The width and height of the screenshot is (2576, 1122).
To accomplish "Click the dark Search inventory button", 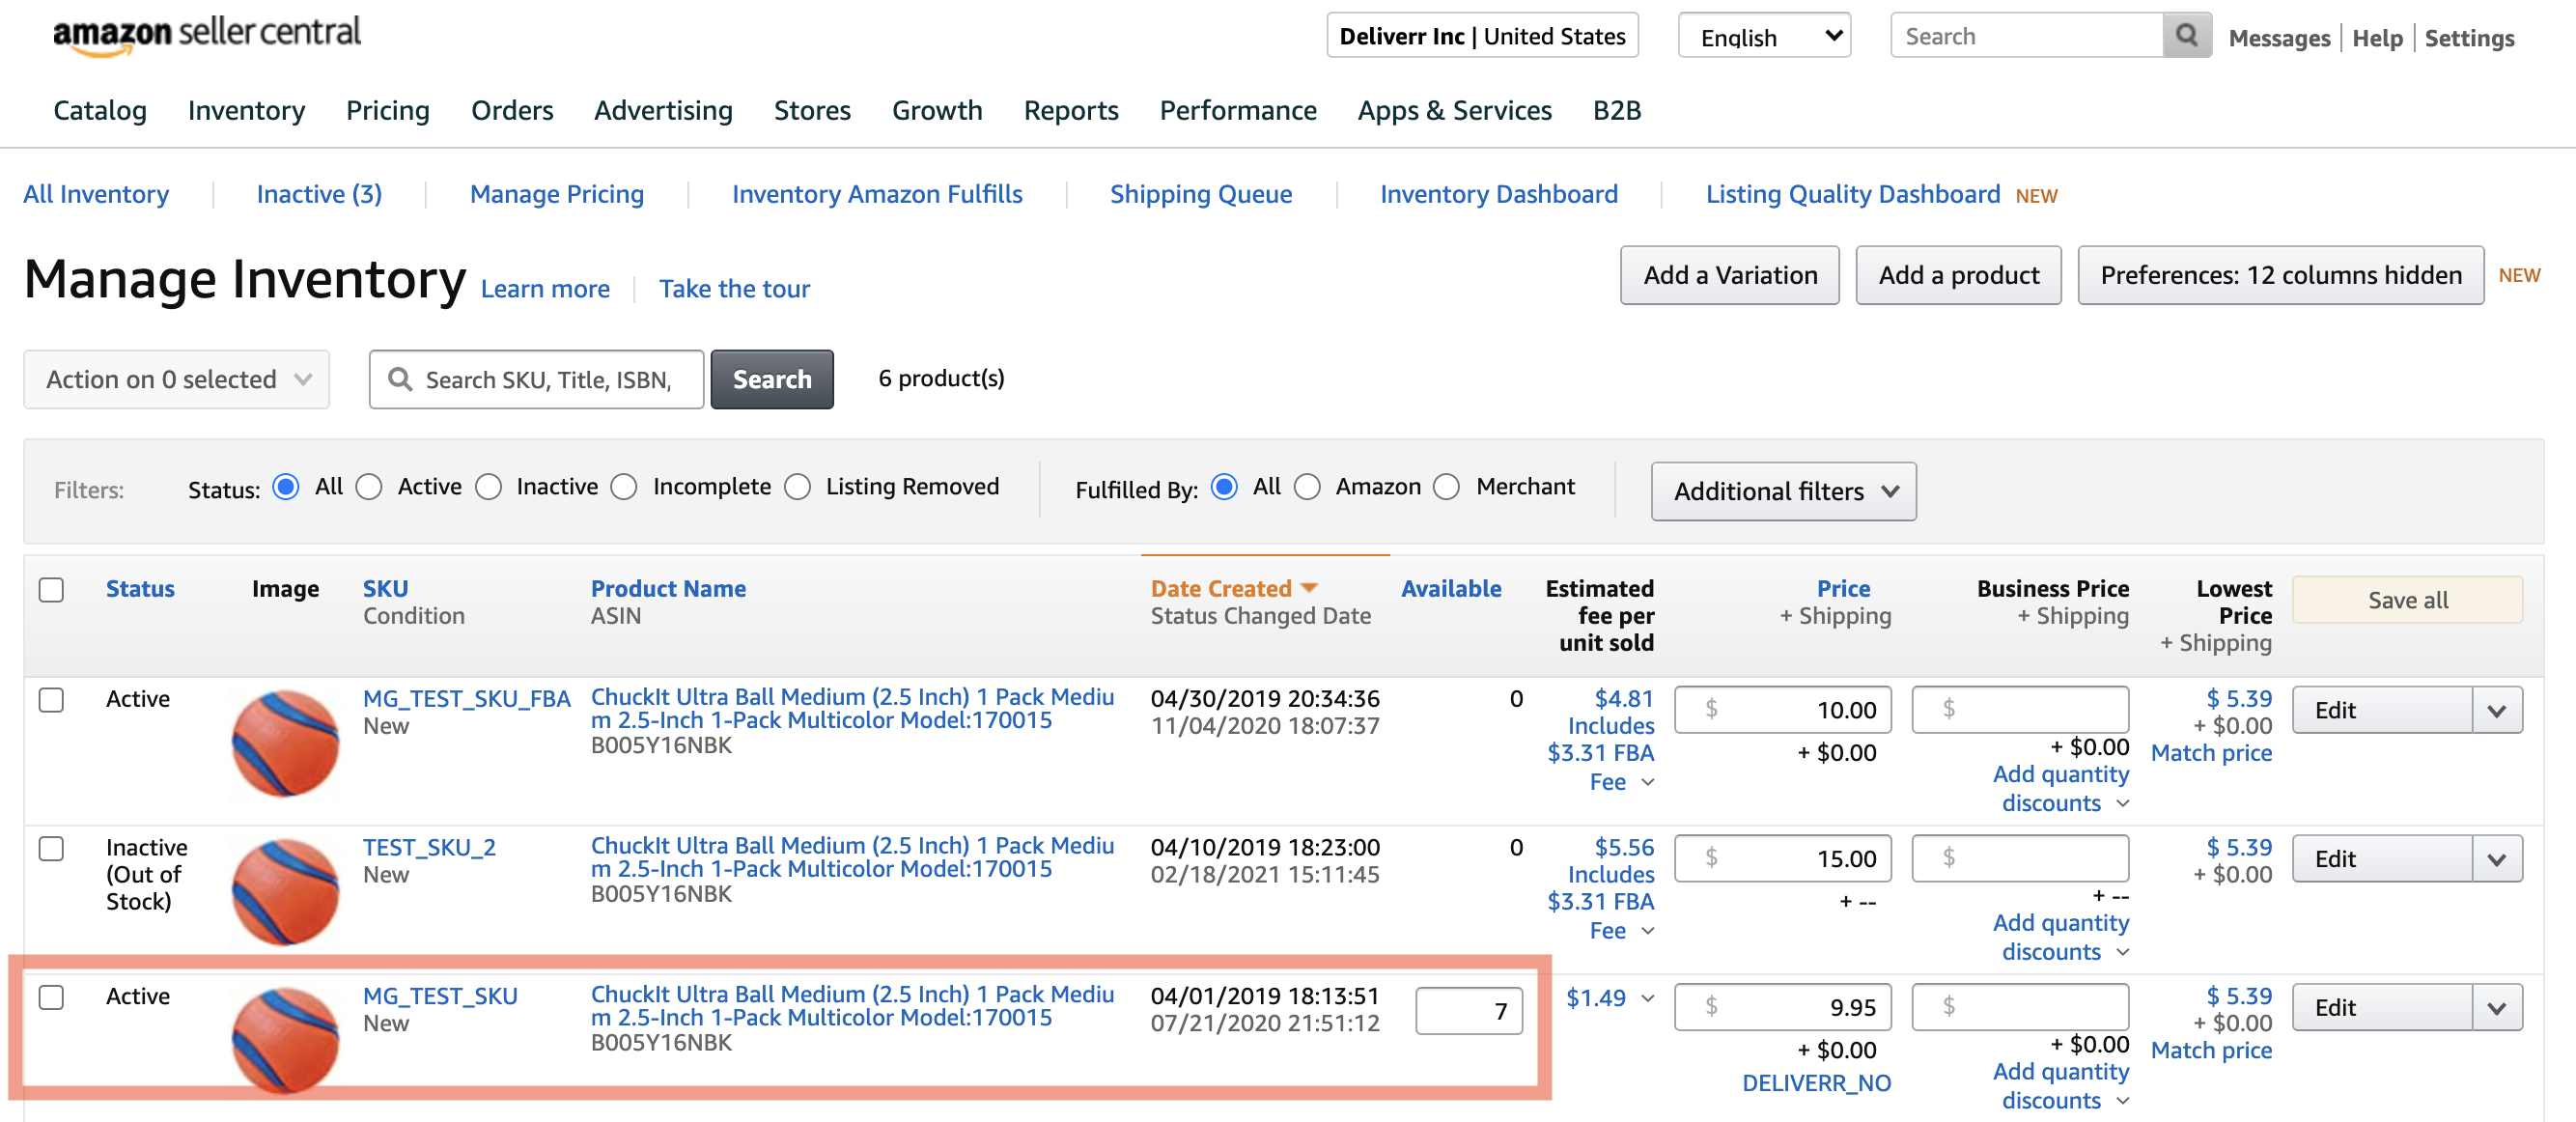I will [x=772, y=379].
